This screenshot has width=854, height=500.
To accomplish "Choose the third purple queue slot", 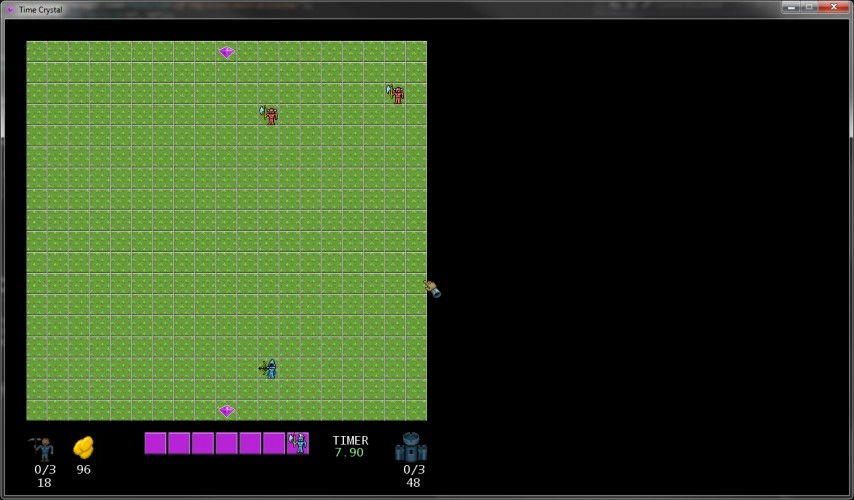I will [203, 443].
